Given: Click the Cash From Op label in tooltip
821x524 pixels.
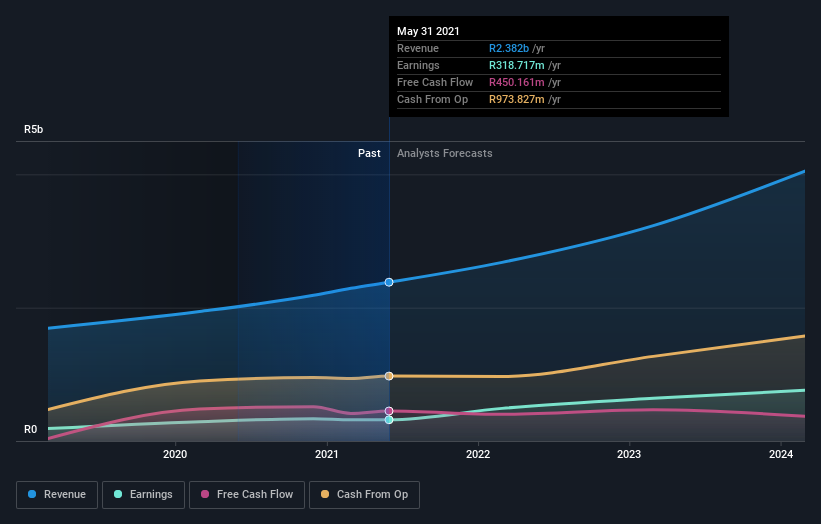Looking at the screenshot, I should 432,99.
